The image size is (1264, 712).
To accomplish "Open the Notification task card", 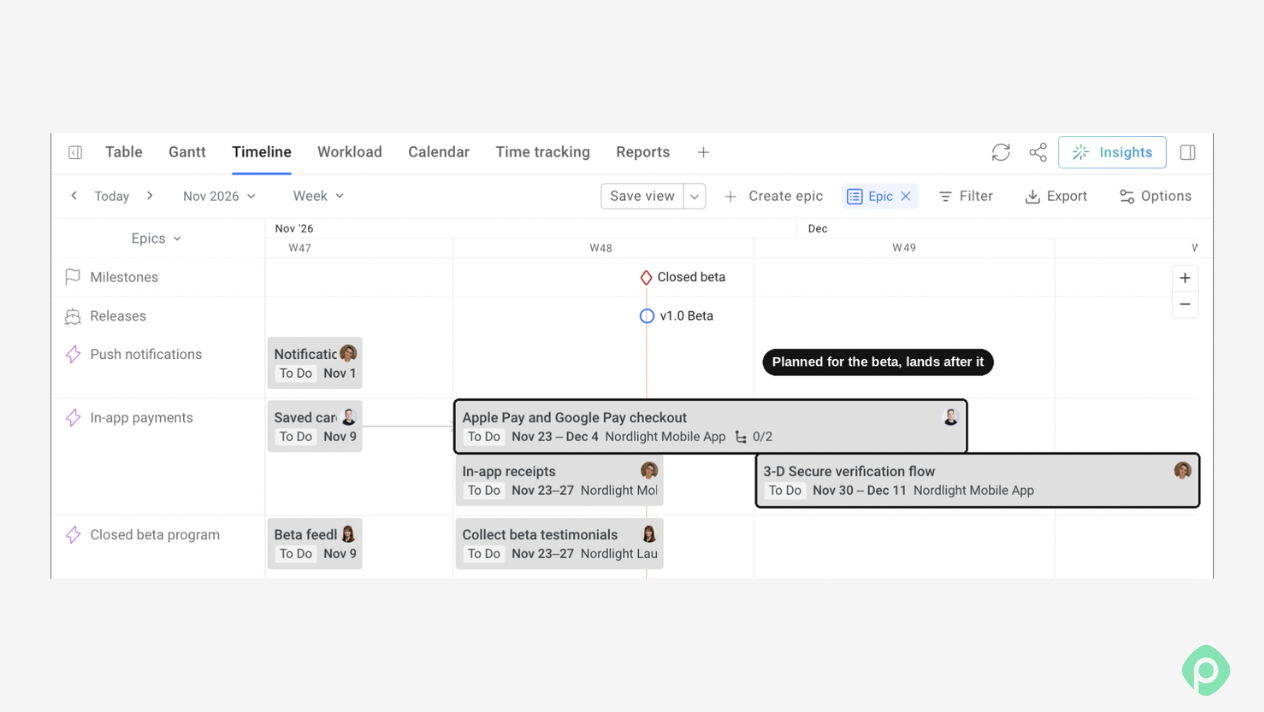I will click(x=315, y=363).
